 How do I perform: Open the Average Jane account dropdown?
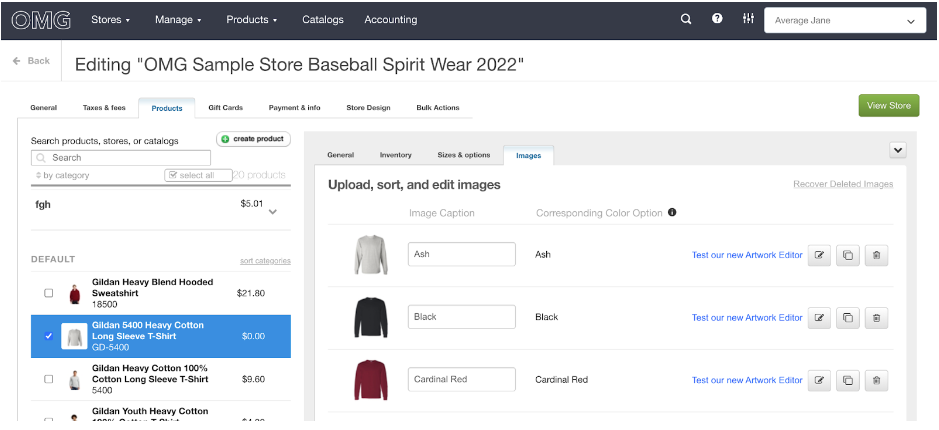(x=845, y=20)
